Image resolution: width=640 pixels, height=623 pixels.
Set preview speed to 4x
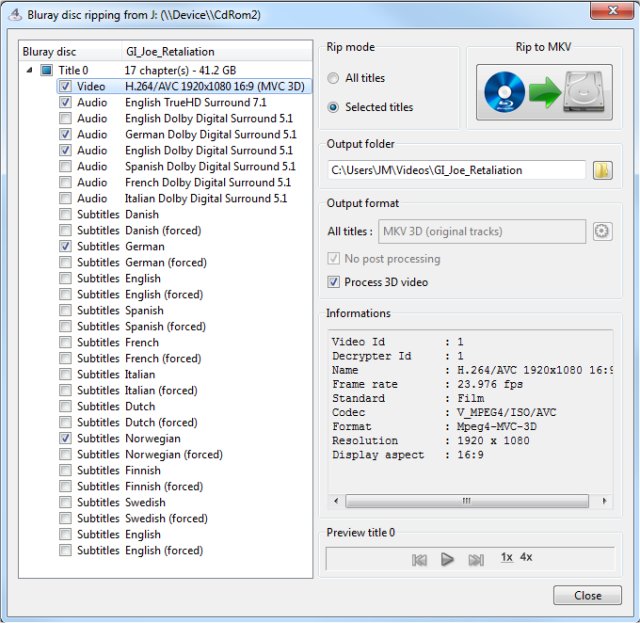[526, 557]
